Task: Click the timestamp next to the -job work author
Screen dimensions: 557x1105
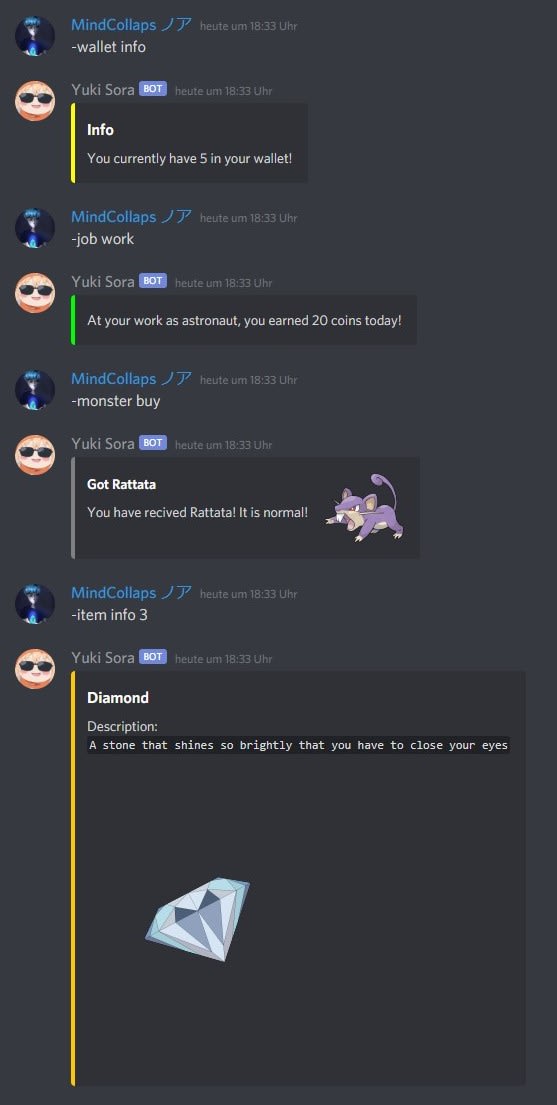Action: [x=248, y=218]
